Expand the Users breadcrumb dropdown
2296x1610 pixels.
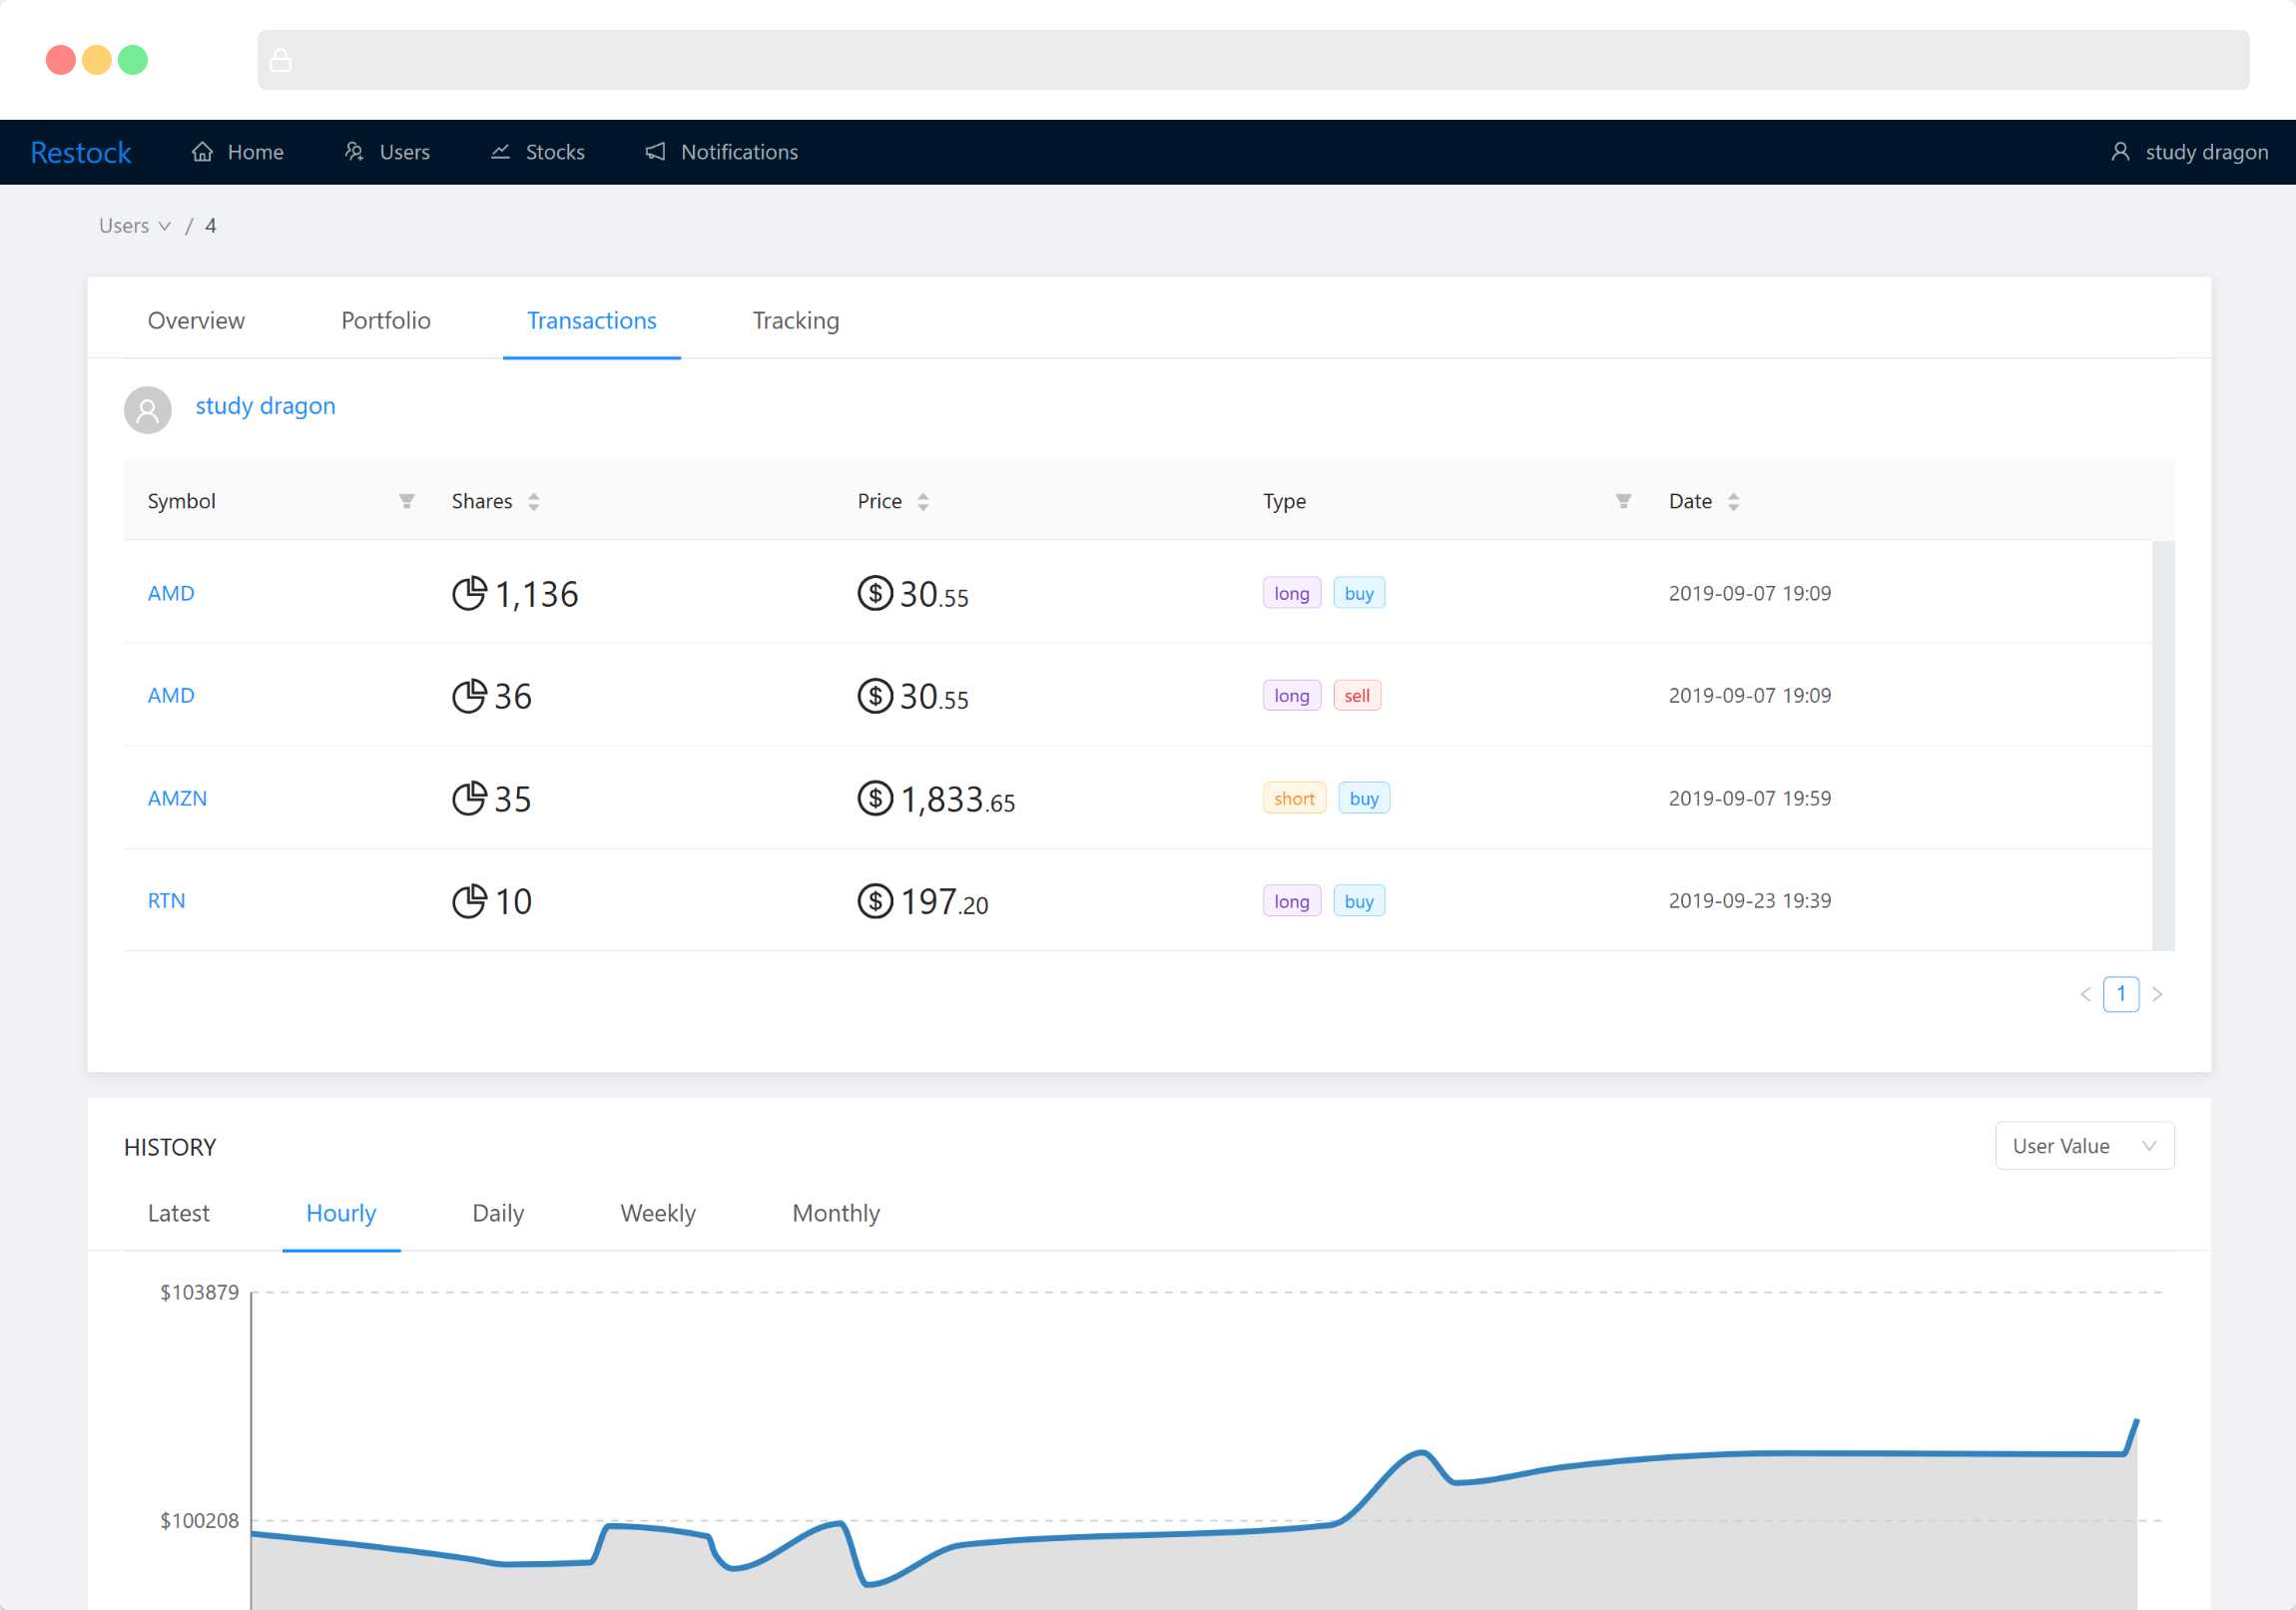click(x=134, y=226)
